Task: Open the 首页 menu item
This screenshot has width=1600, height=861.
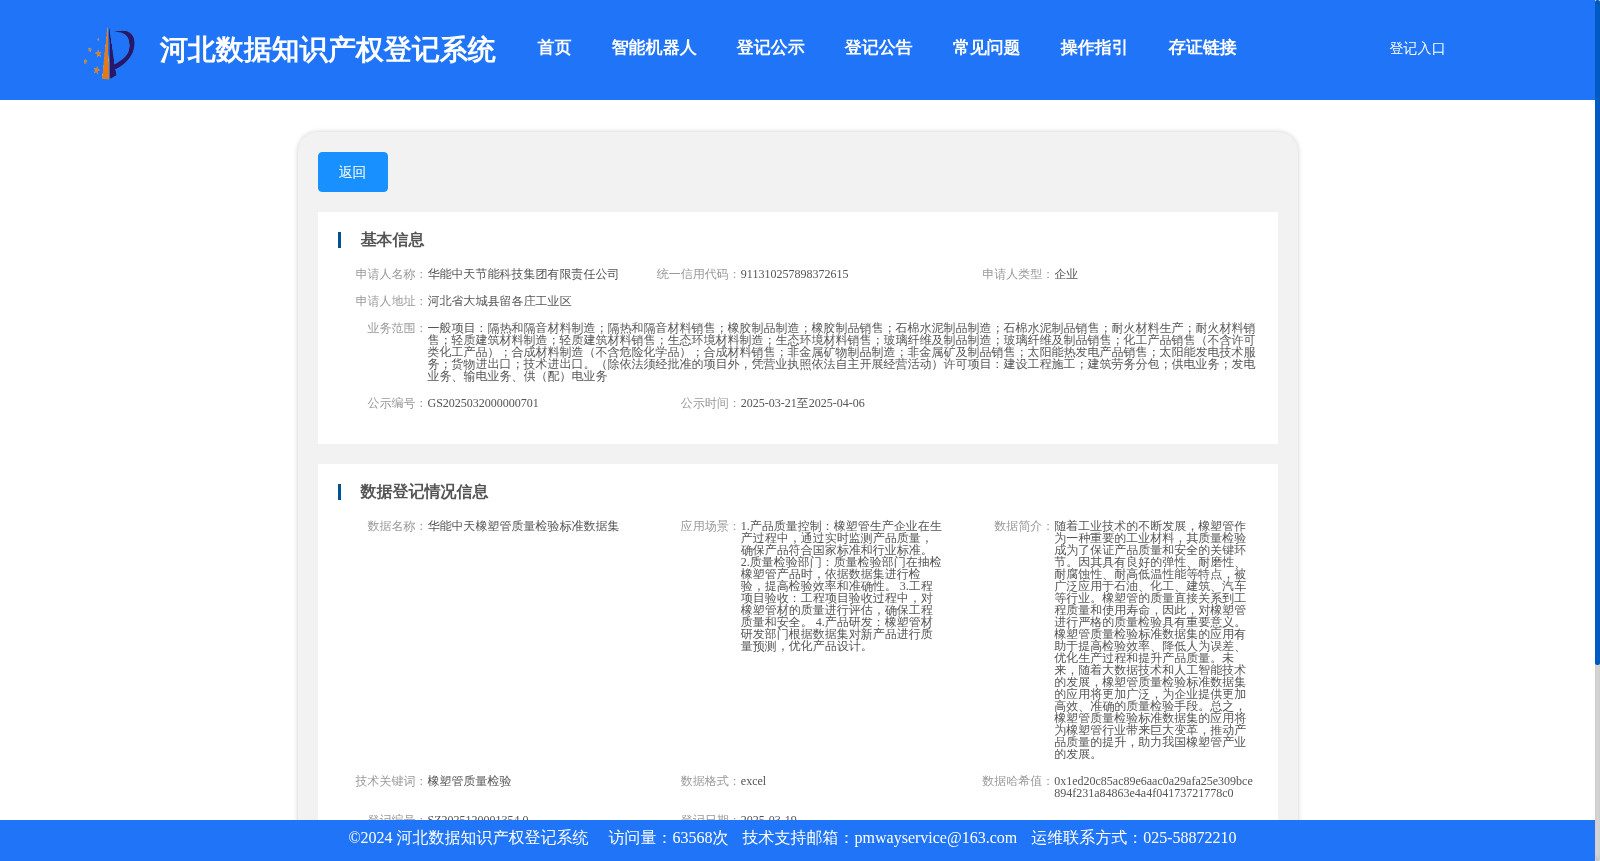Action: (x=554, y=48)
